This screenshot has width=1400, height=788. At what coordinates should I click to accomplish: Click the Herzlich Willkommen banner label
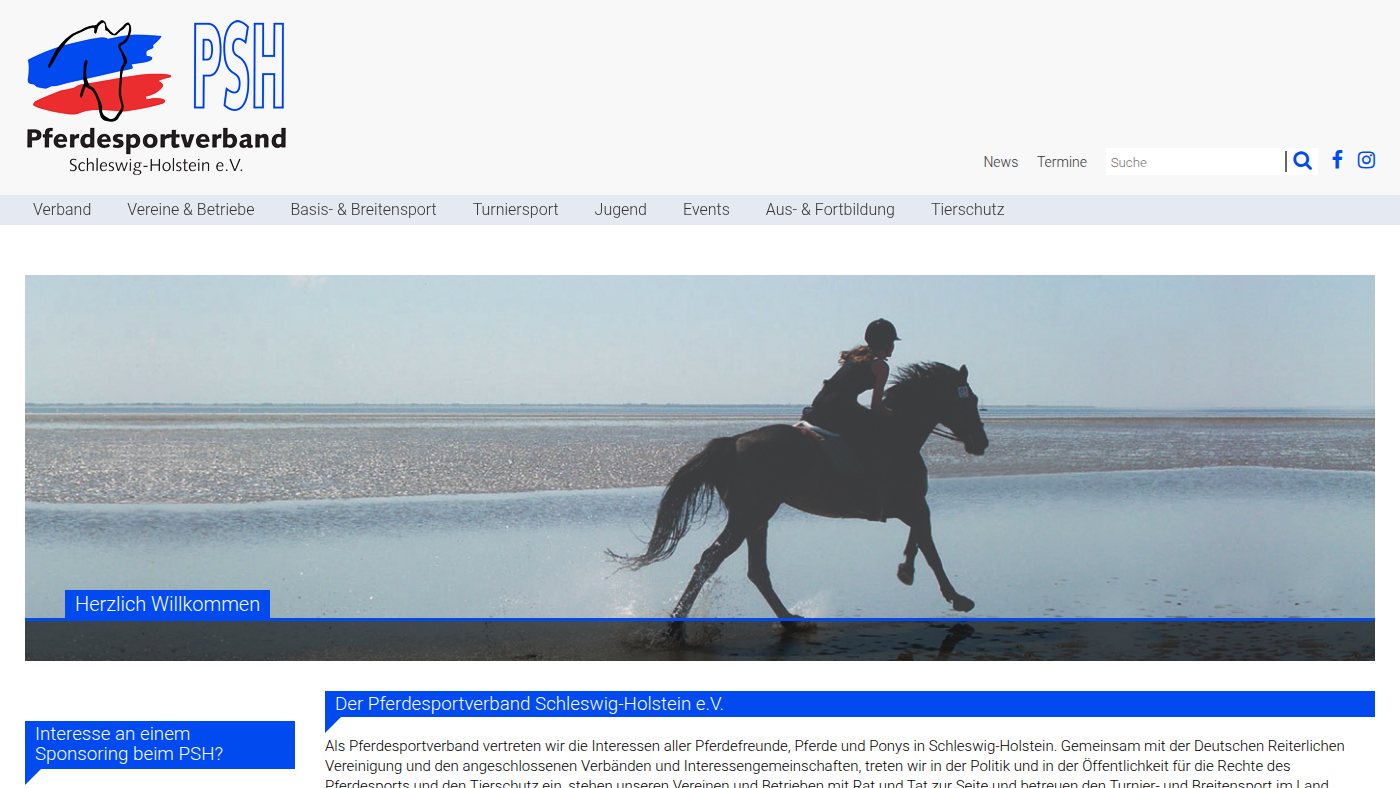[x=167, y=604]
